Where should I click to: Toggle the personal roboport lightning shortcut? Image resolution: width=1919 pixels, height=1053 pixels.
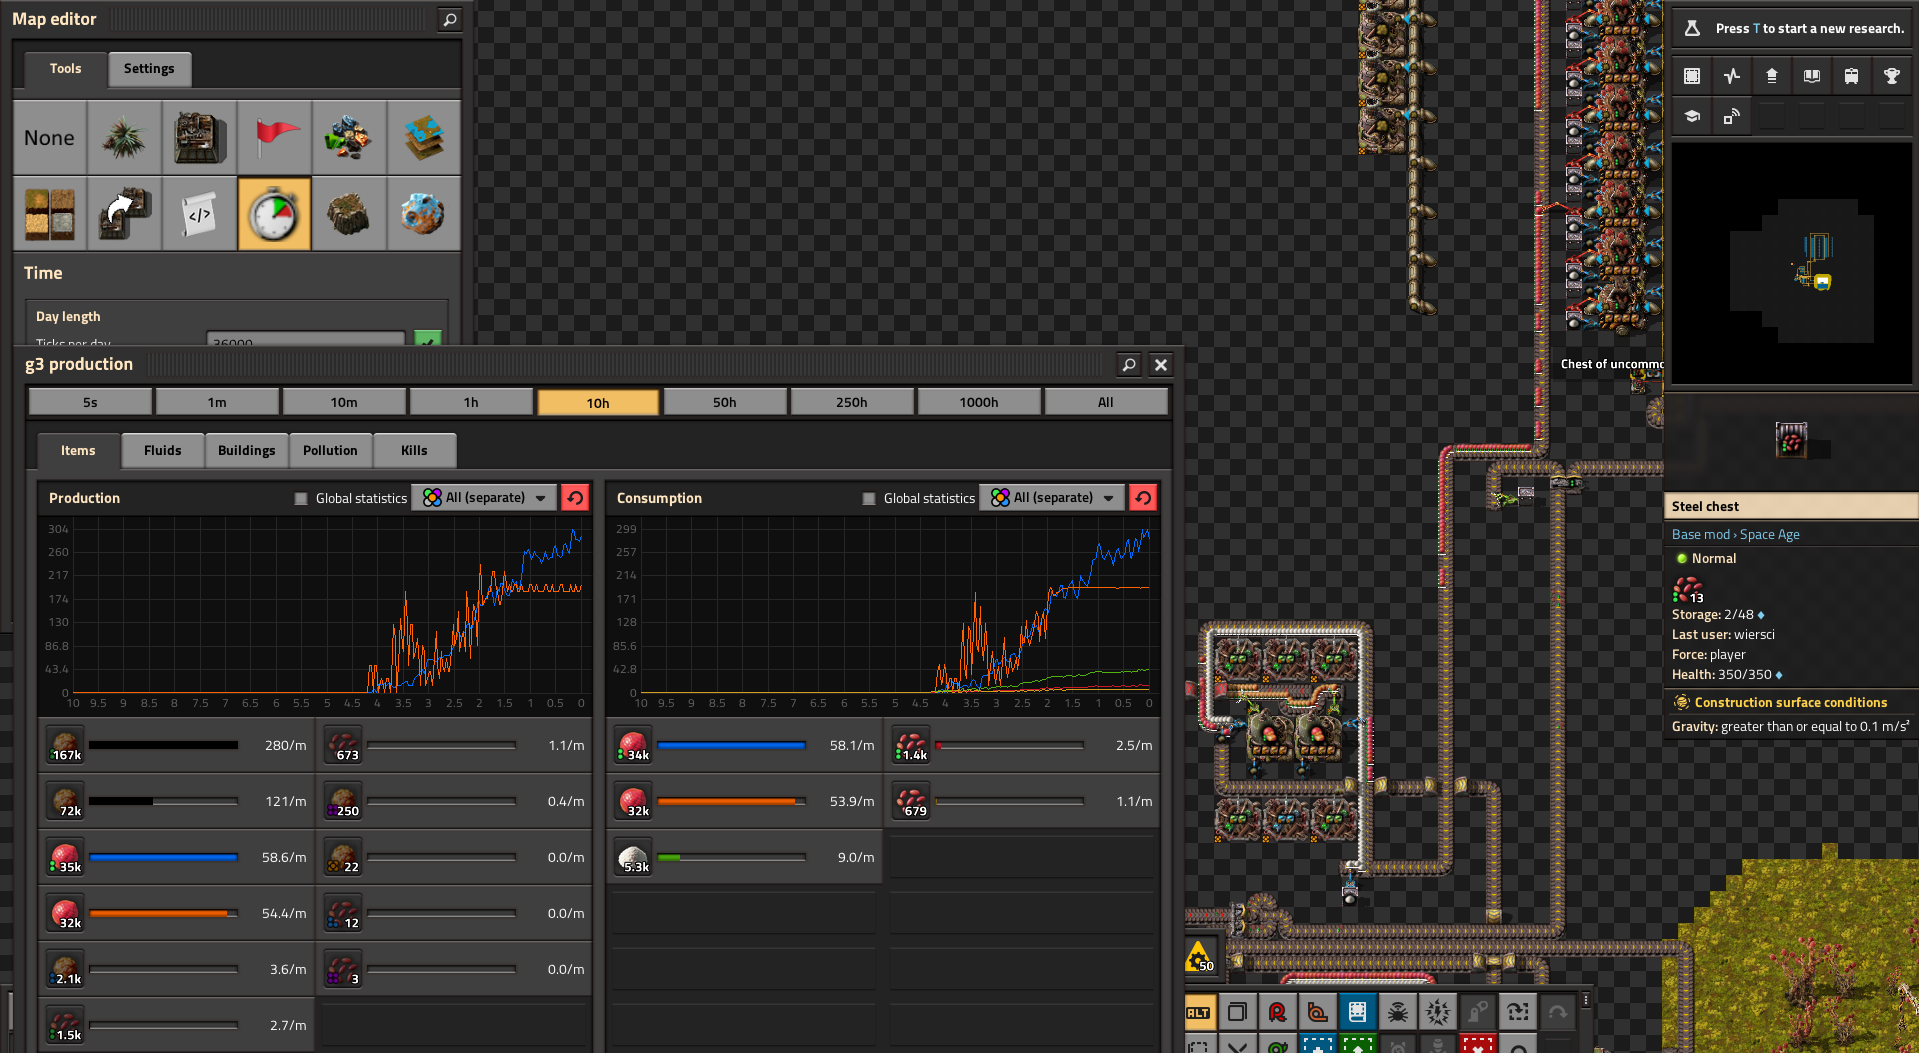1438,1012
